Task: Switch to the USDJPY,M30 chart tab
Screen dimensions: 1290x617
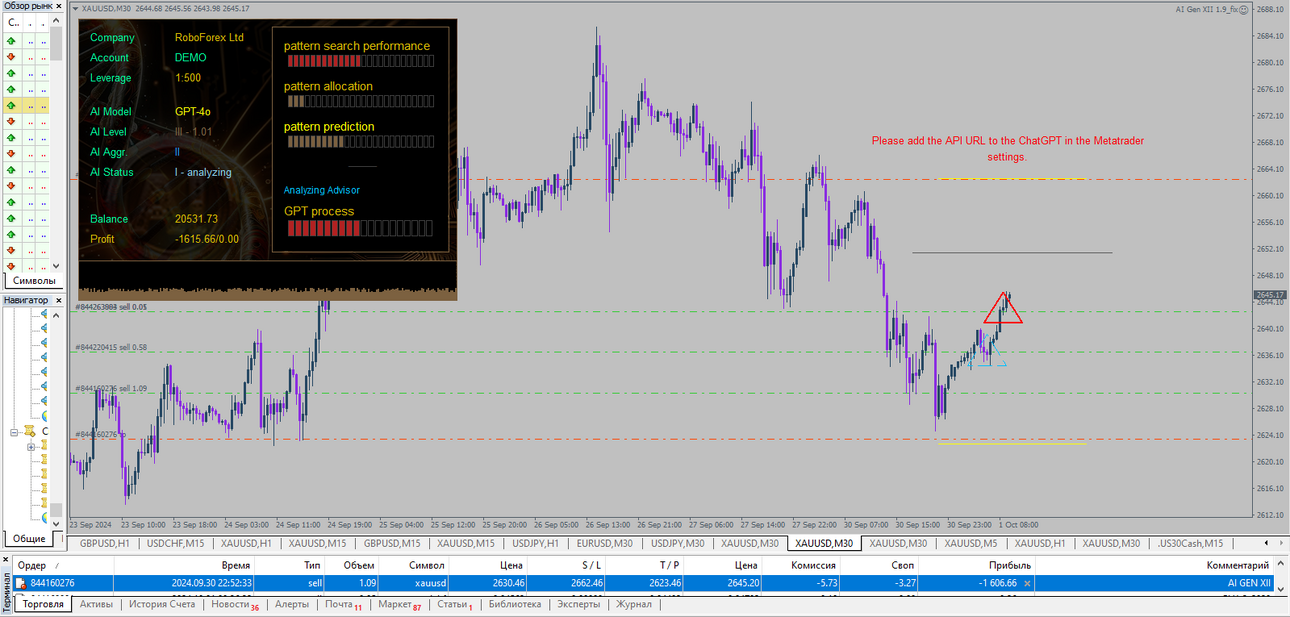Action: [677, 543]
